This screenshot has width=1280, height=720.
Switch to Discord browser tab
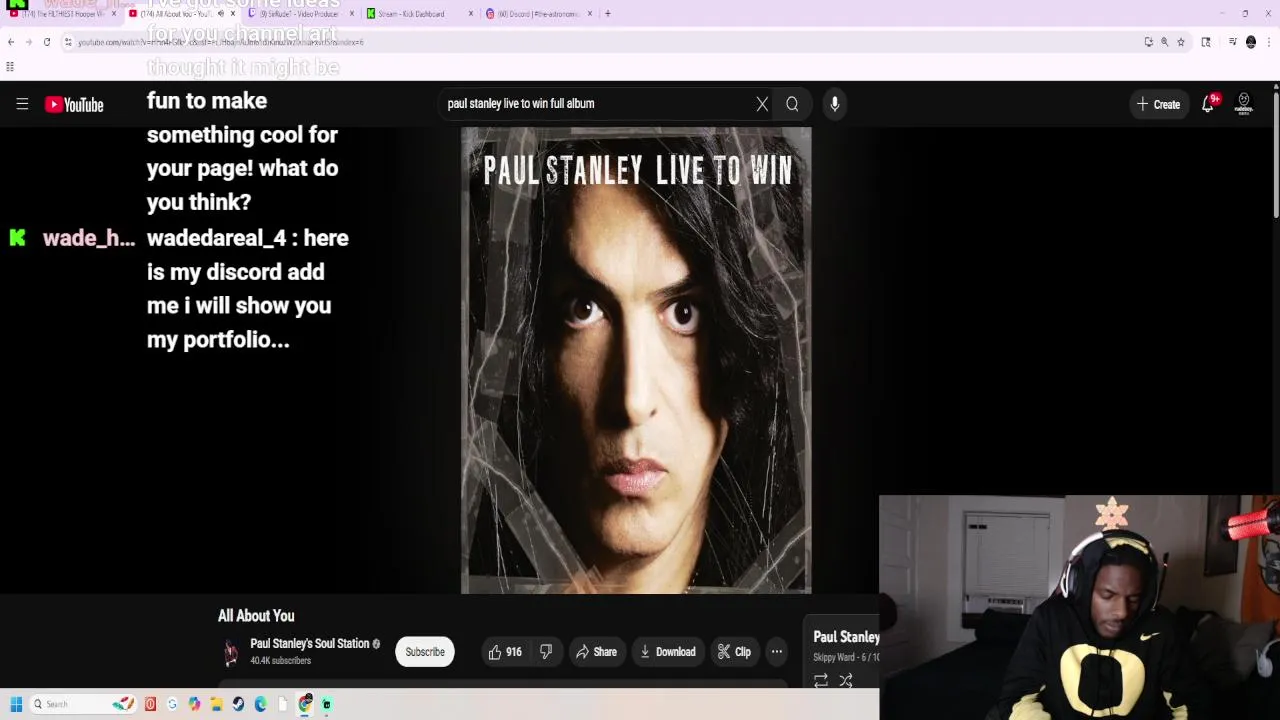(538, 14)
